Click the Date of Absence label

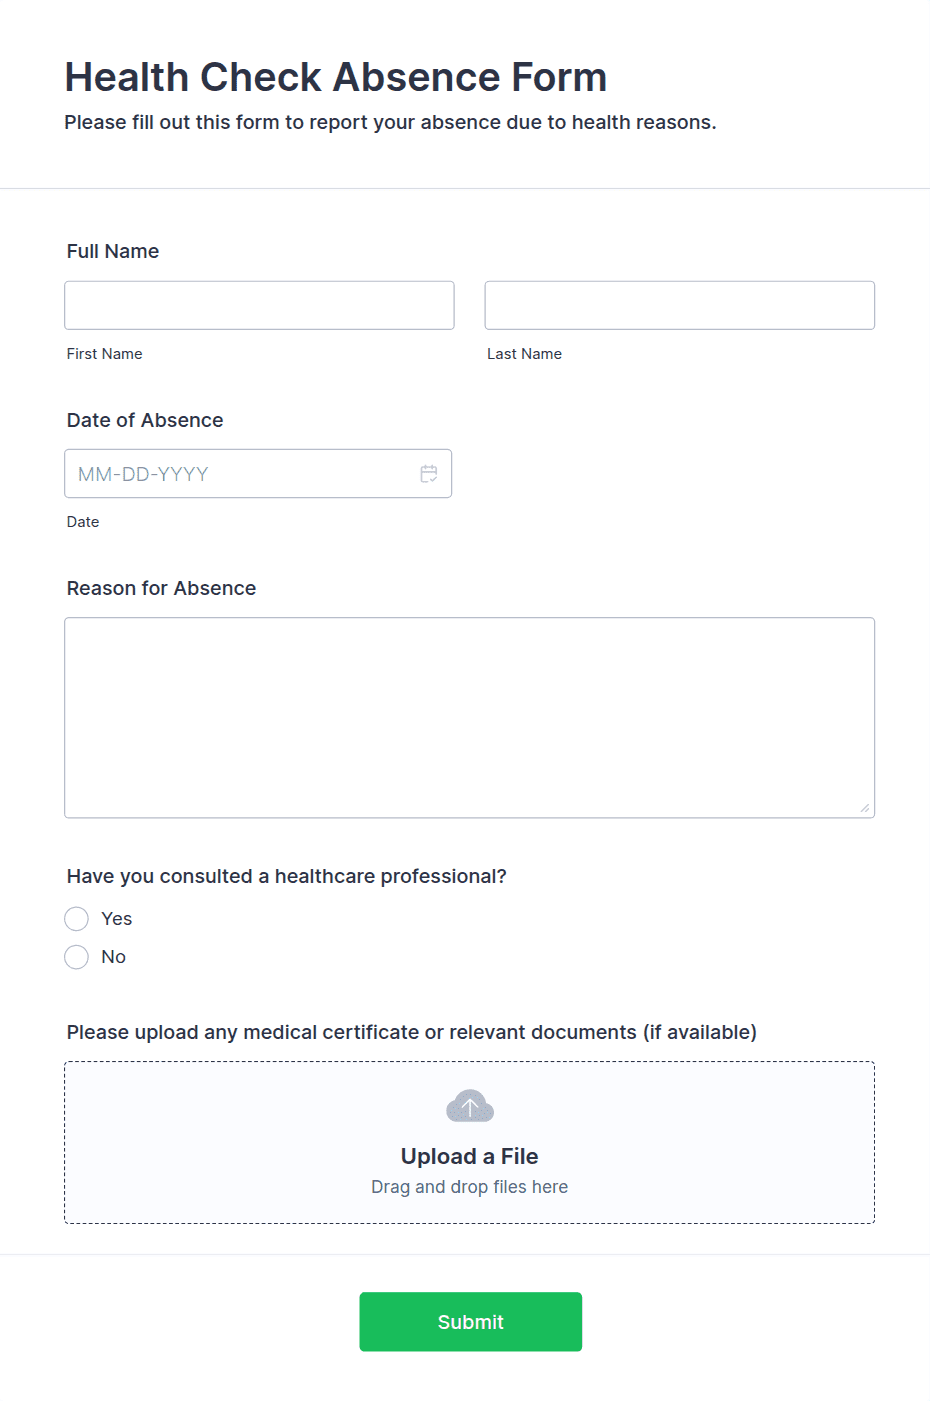144,420
